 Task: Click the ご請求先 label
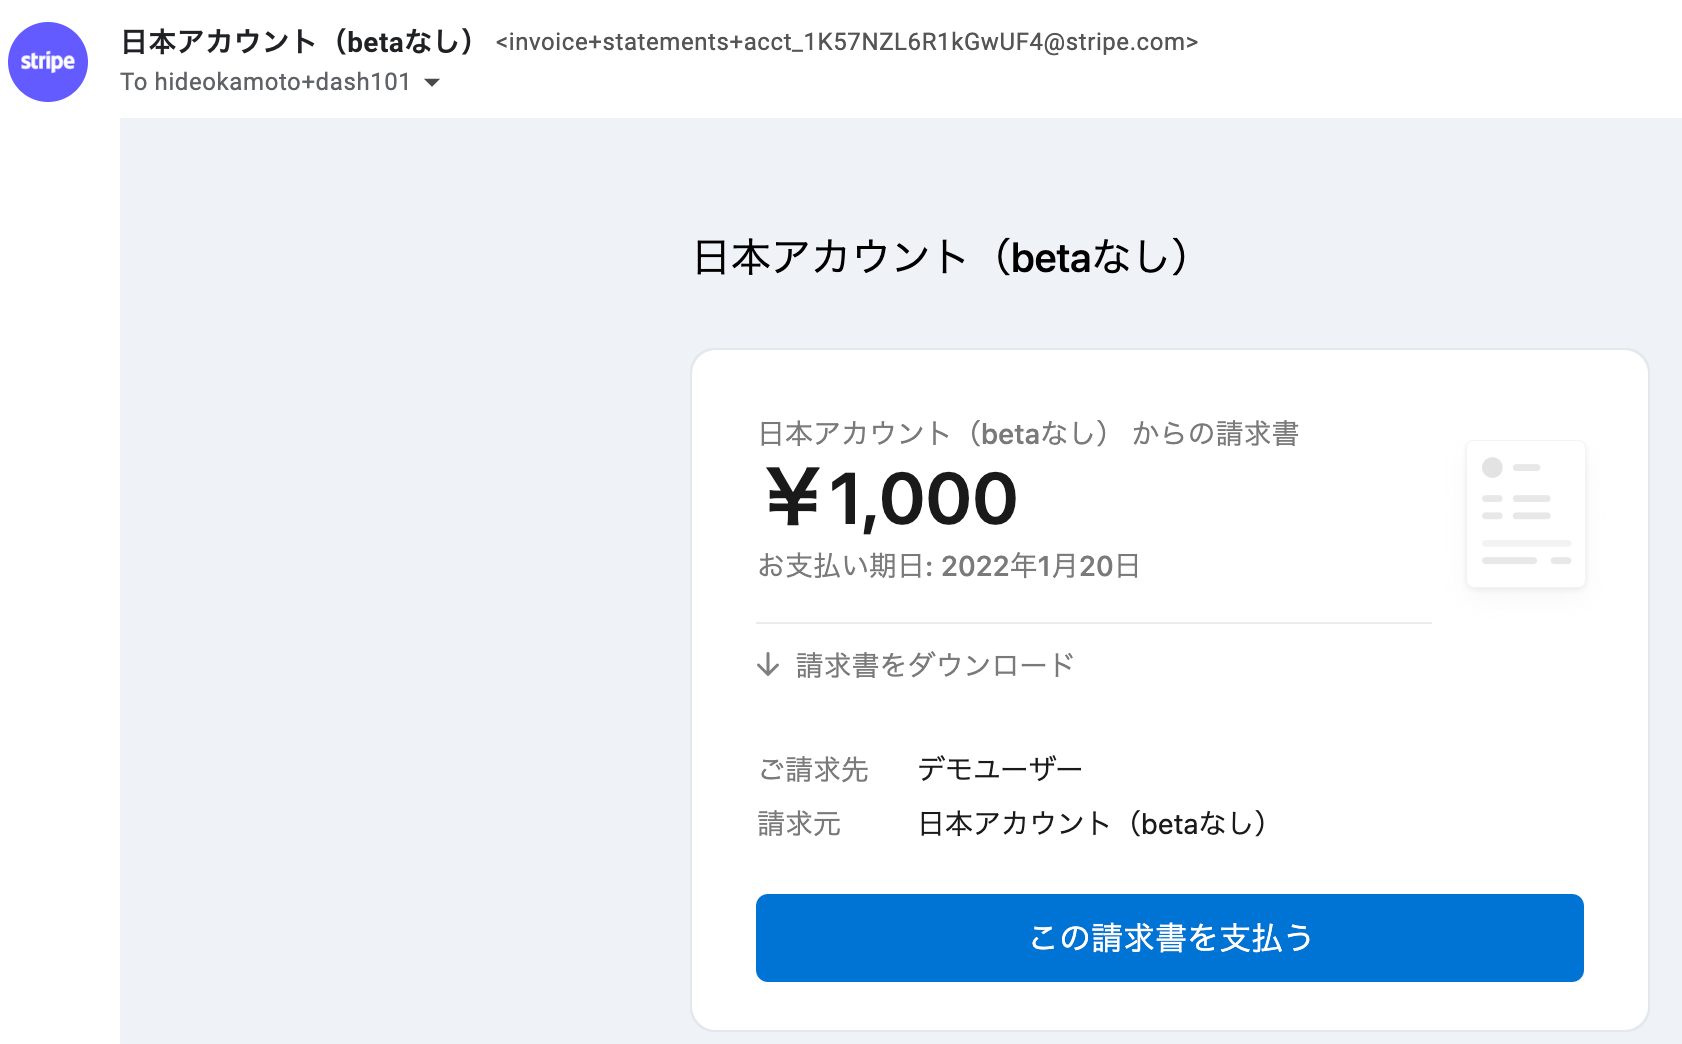(x=813, y=769)
